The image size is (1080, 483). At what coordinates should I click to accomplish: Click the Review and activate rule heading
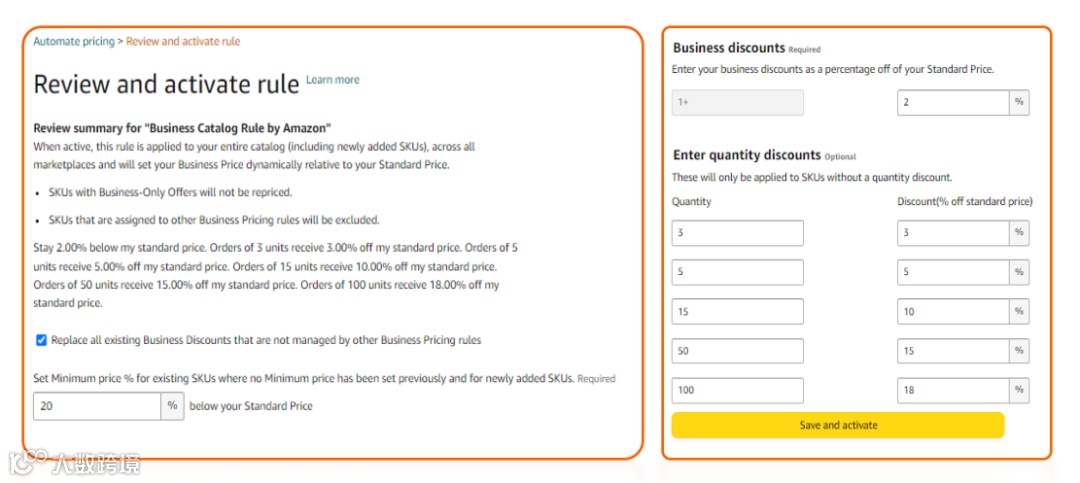[166, 84]
